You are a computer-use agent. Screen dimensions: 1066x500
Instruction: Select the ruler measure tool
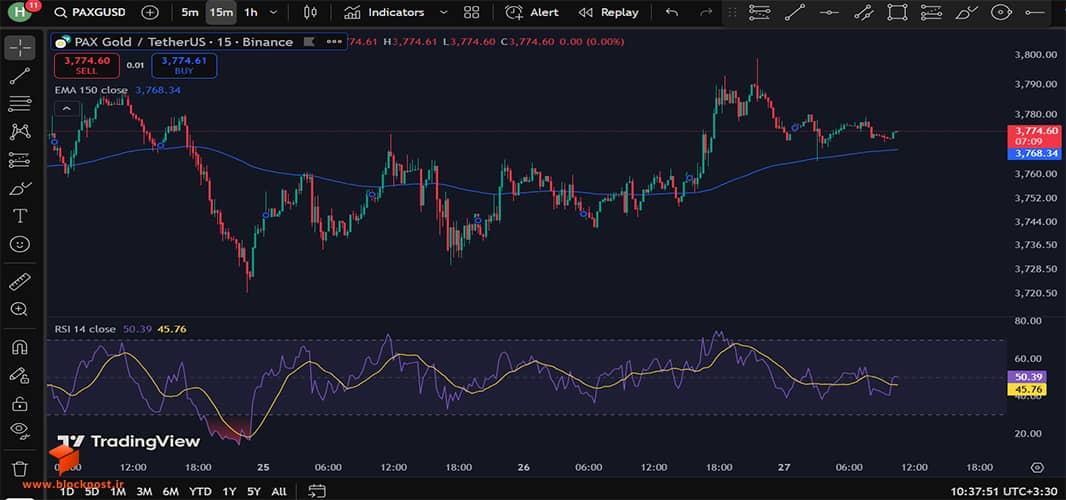(20, 281)
